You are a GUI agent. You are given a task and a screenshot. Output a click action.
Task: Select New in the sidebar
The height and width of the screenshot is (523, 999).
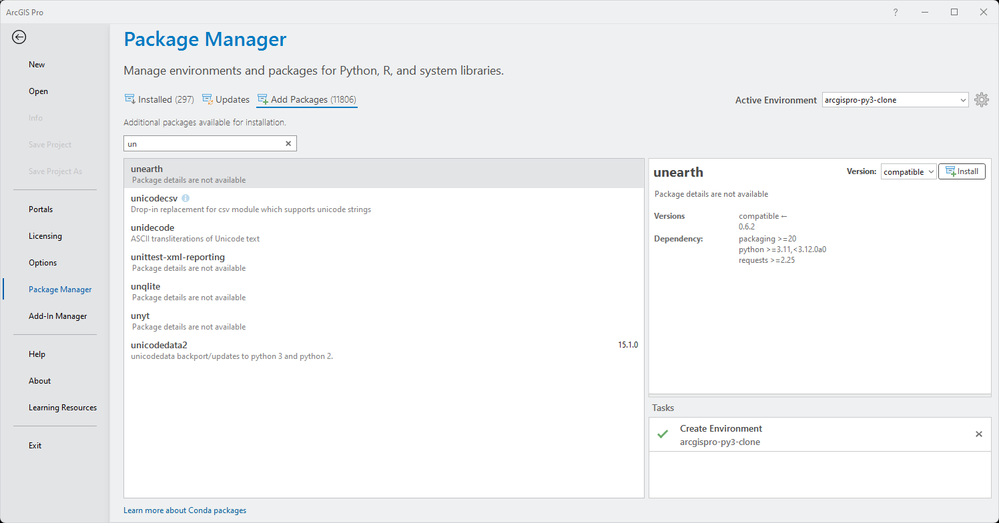tap(36, 64)
